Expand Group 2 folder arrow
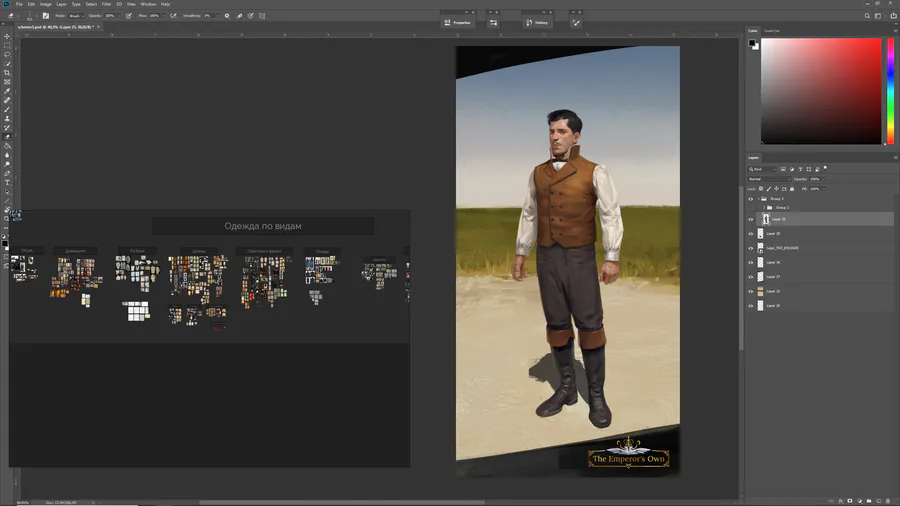 764,208
